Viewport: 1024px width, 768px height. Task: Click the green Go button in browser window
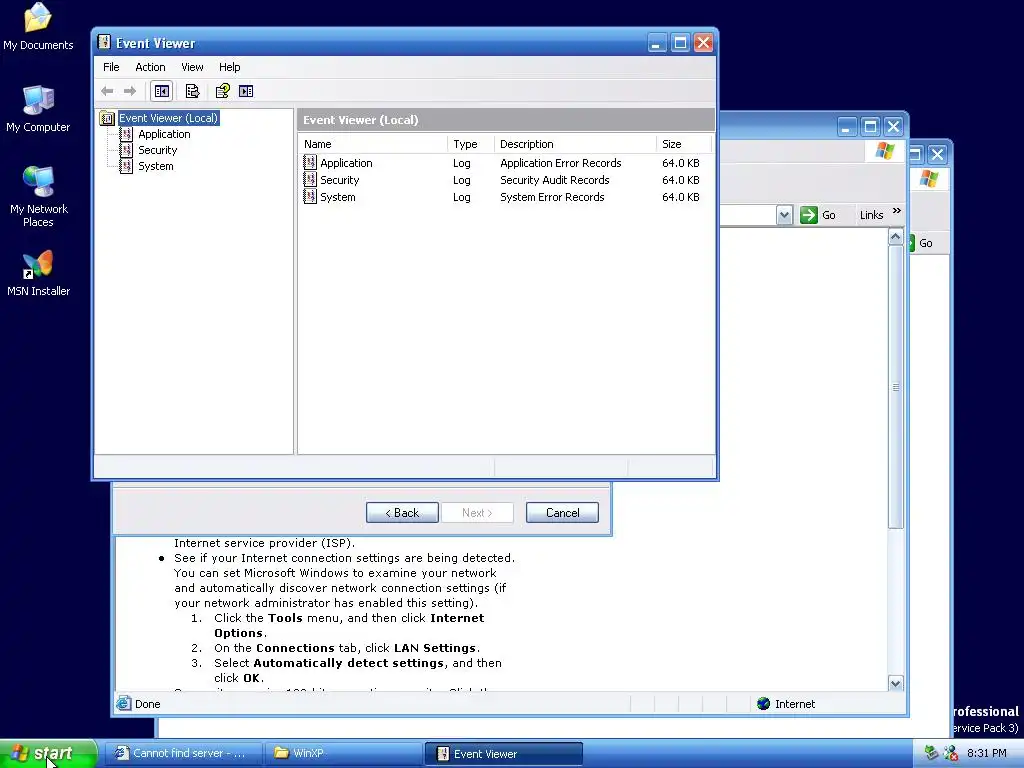818,215
